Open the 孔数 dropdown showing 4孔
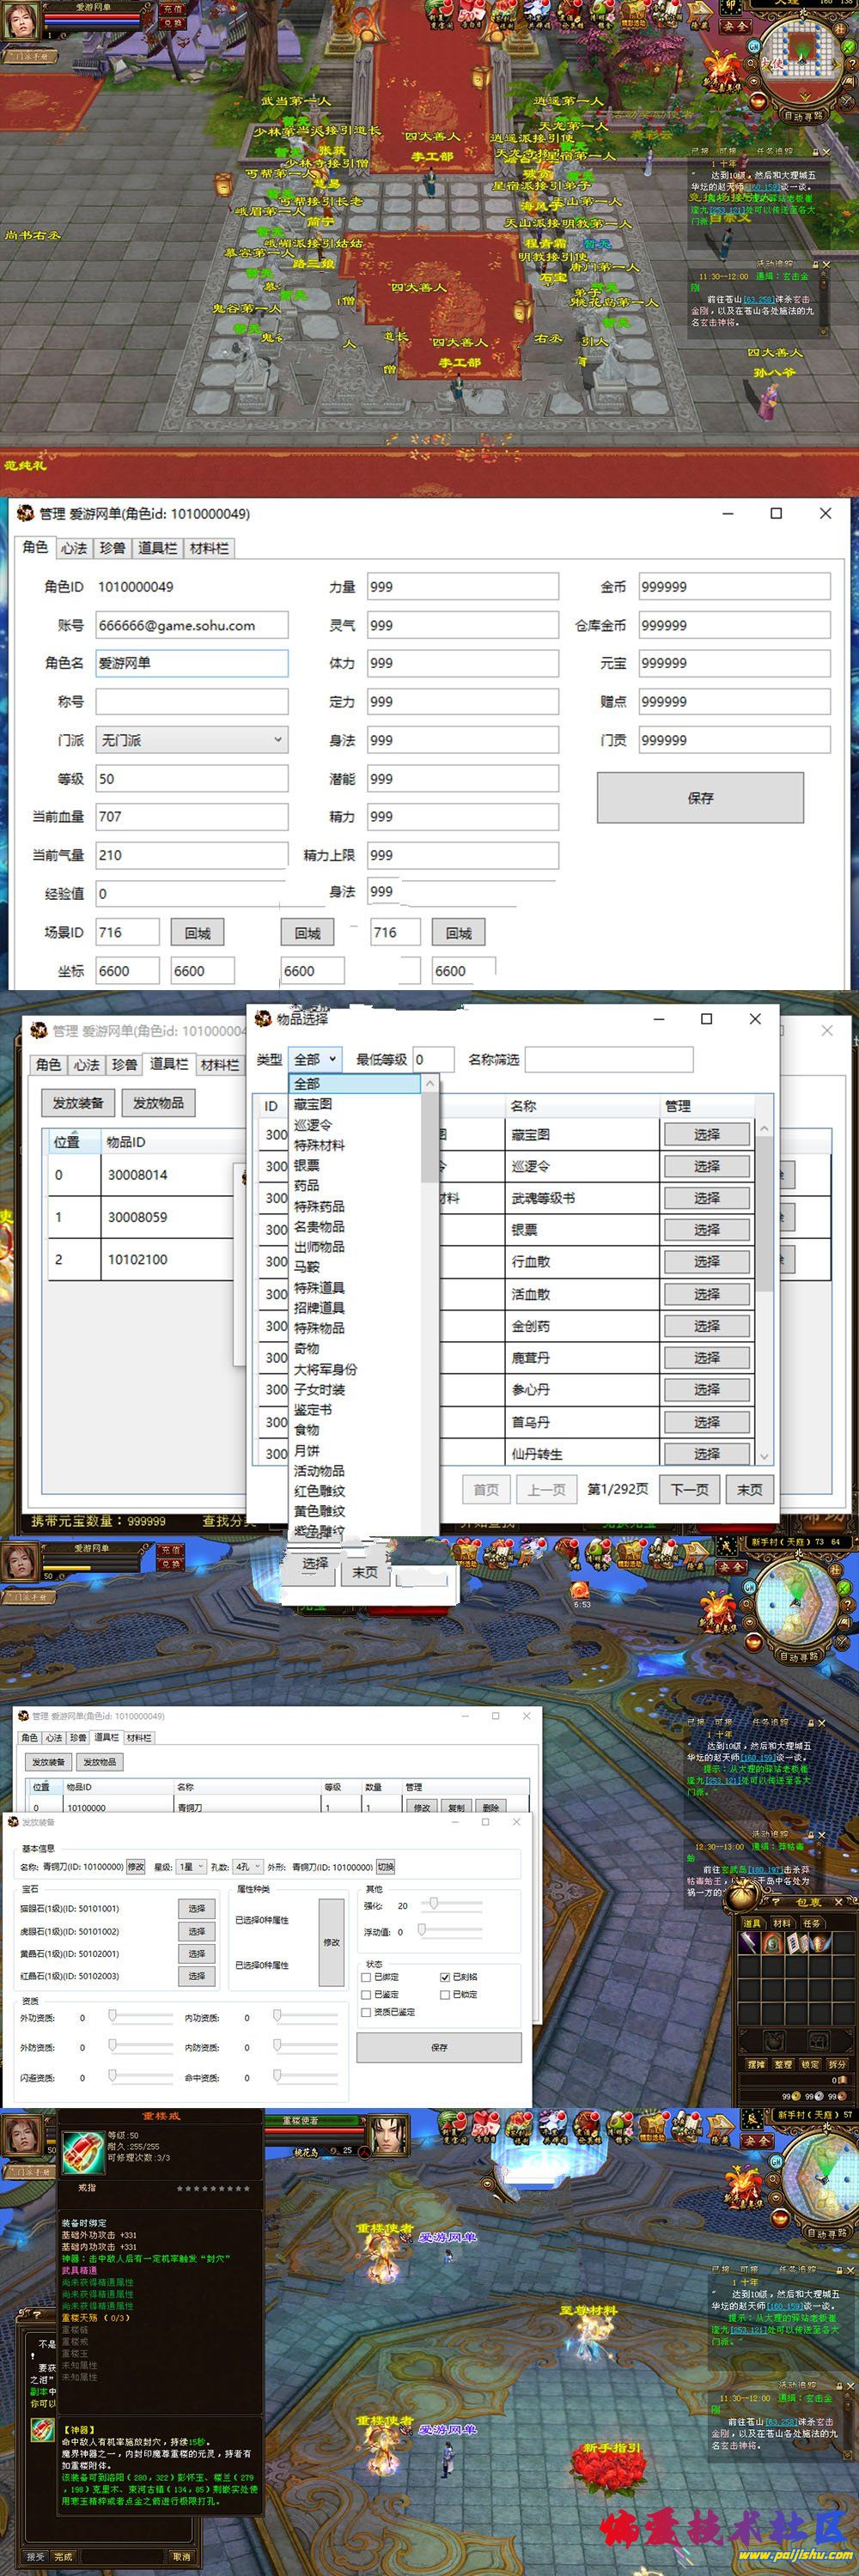The image size is (859, 2576). tap(247, 1866)
